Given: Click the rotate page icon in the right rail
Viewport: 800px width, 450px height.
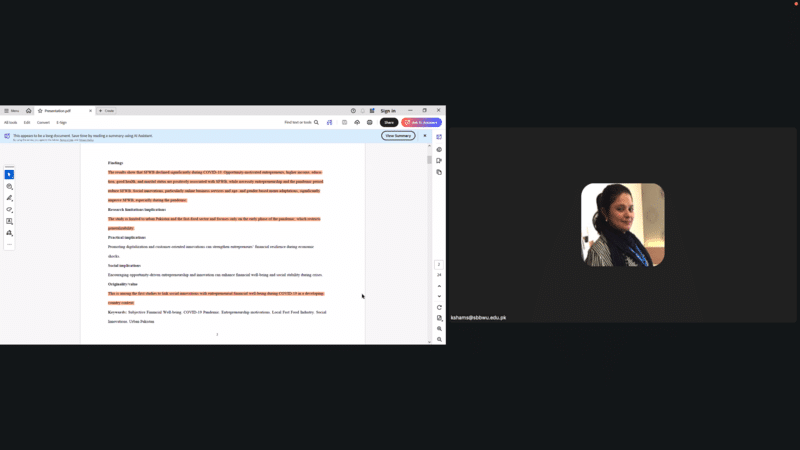Looking at the screenshot, I should click(439, 307).
